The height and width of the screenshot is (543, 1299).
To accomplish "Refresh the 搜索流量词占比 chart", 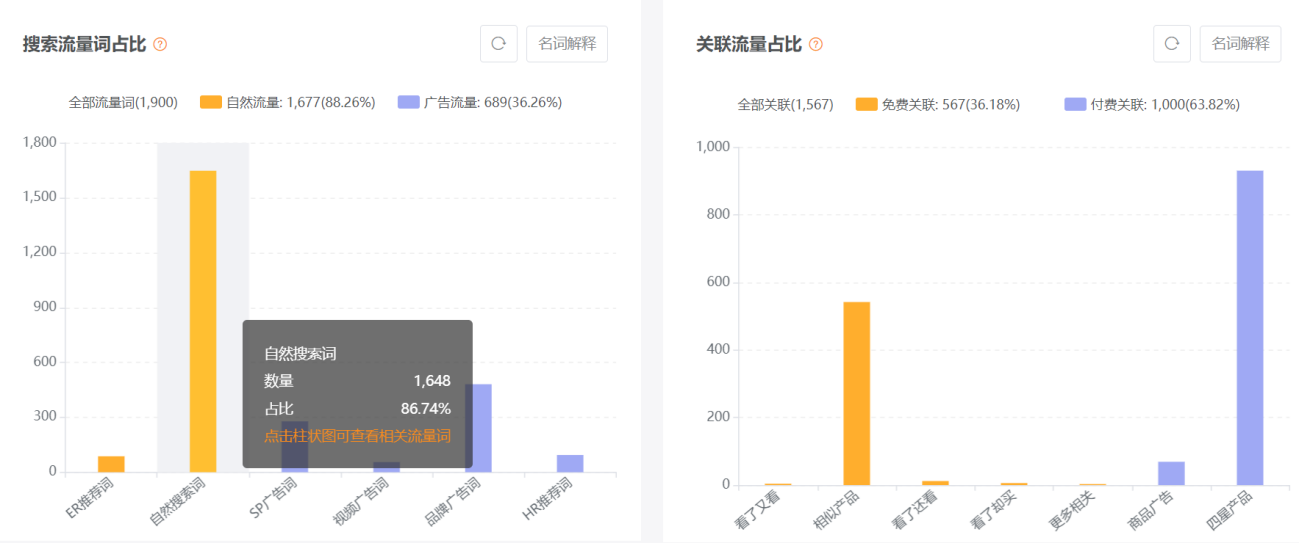I will coord(498,44).
